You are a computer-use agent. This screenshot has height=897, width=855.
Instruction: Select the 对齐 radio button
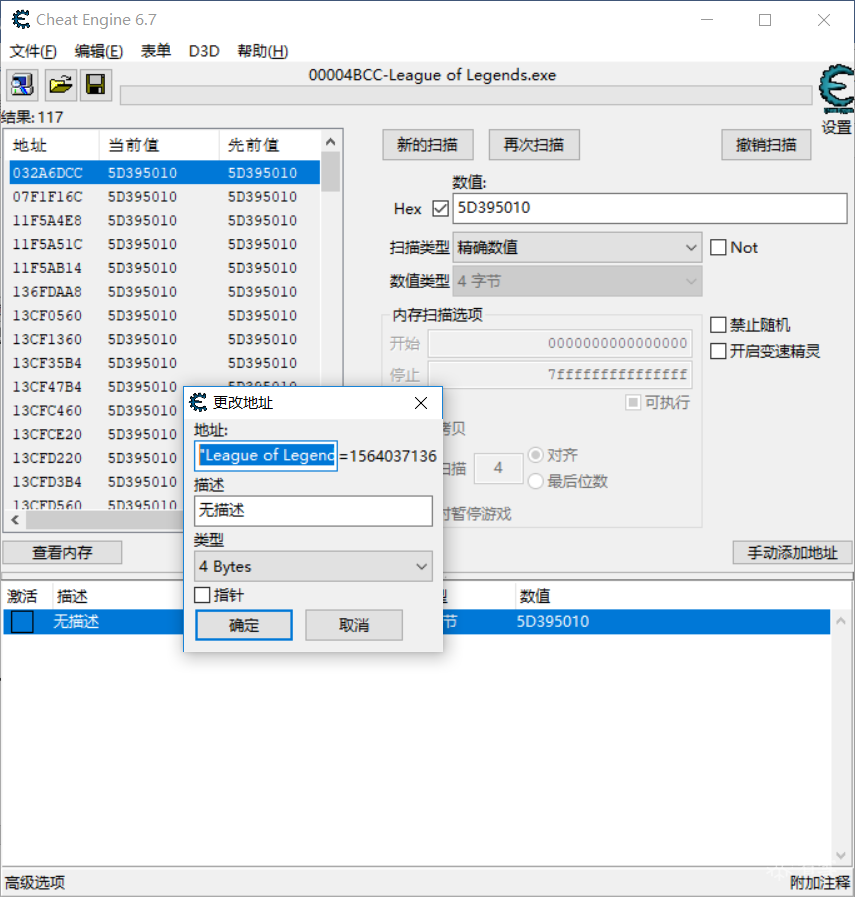535,455
